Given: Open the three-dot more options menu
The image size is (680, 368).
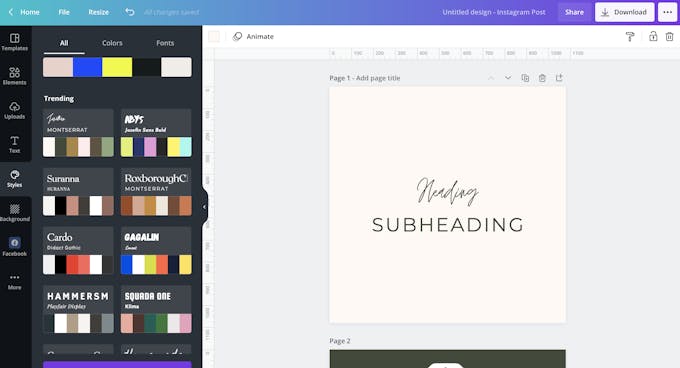Looking at the screenshot, I should (668, 12).
